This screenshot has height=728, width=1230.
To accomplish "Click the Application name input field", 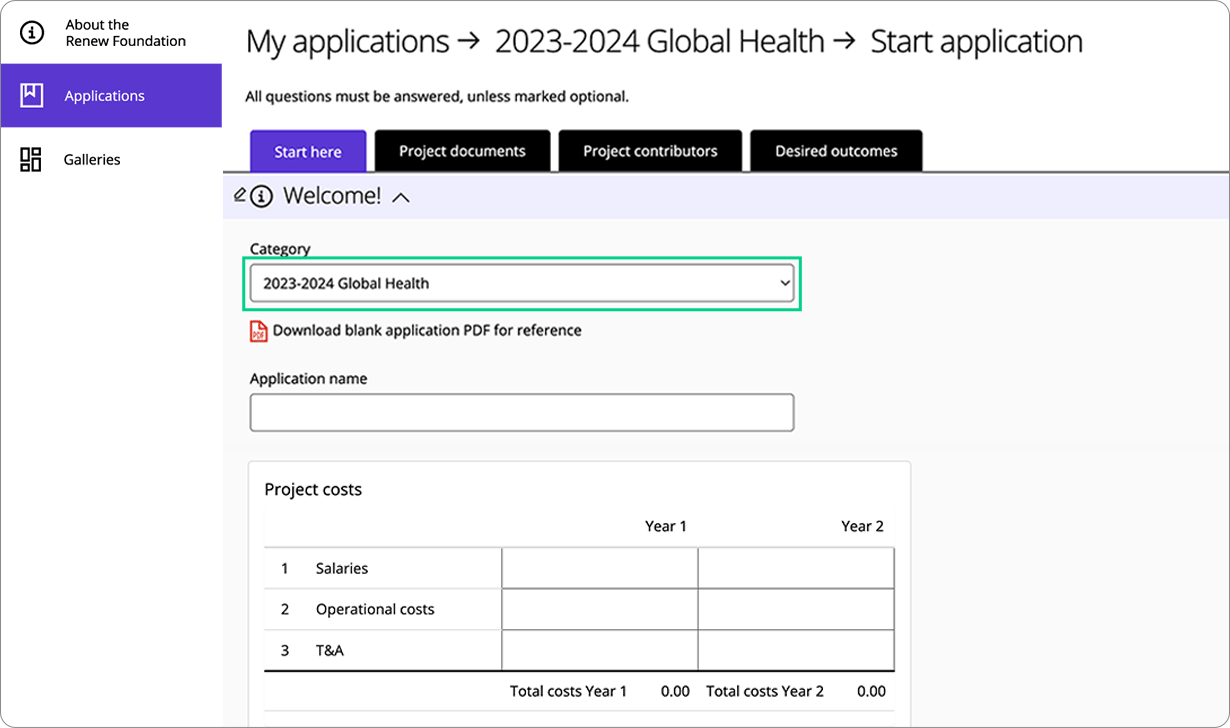I will [x=522, y=412].
